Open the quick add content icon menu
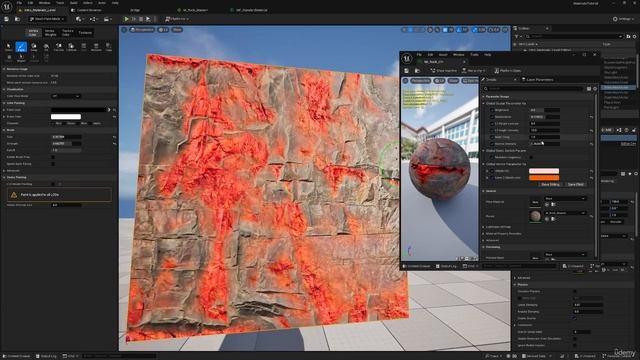Screen dimensions: 640x360 tap(79, 19)
